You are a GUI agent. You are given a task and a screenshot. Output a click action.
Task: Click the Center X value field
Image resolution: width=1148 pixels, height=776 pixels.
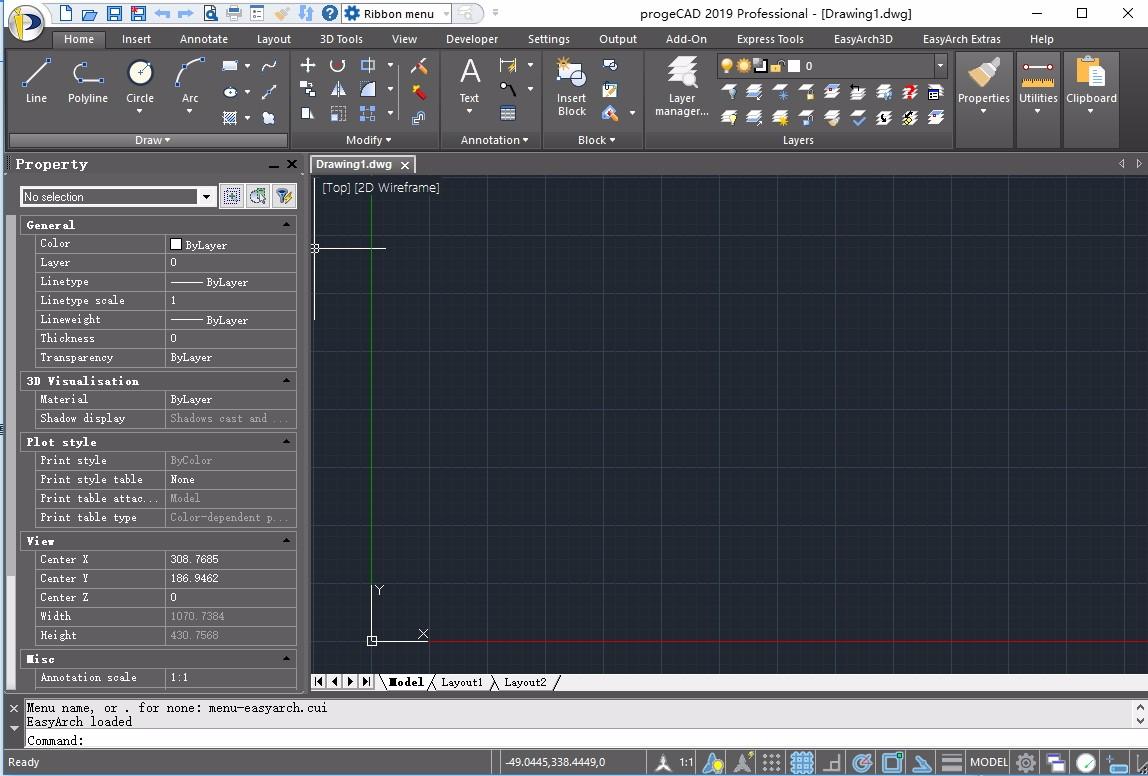tap(231, 559)
